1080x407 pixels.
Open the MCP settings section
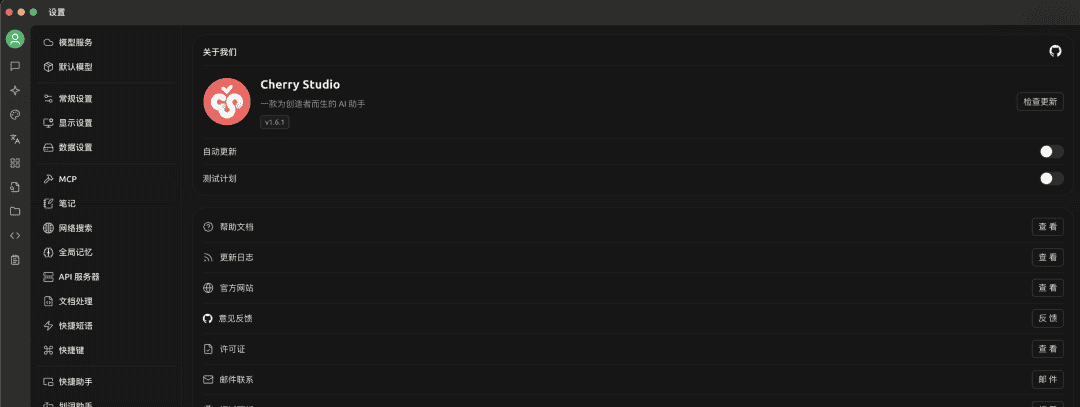[67, 179]
